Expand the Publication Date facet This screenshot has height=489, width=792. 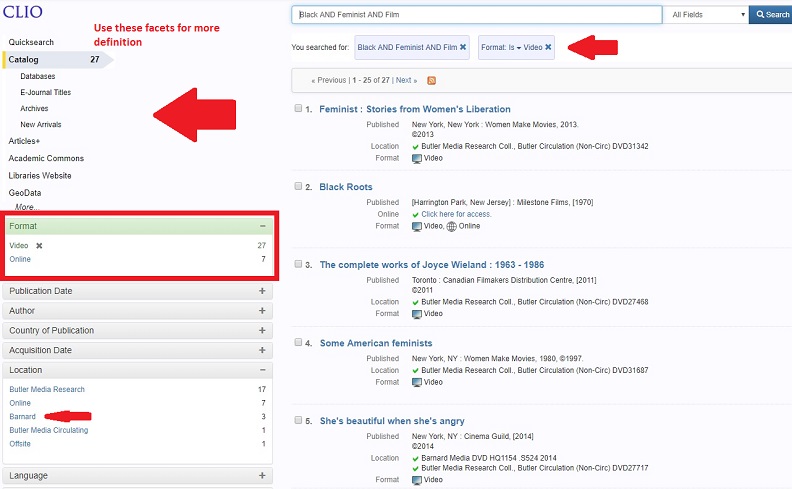click(262, 291)
